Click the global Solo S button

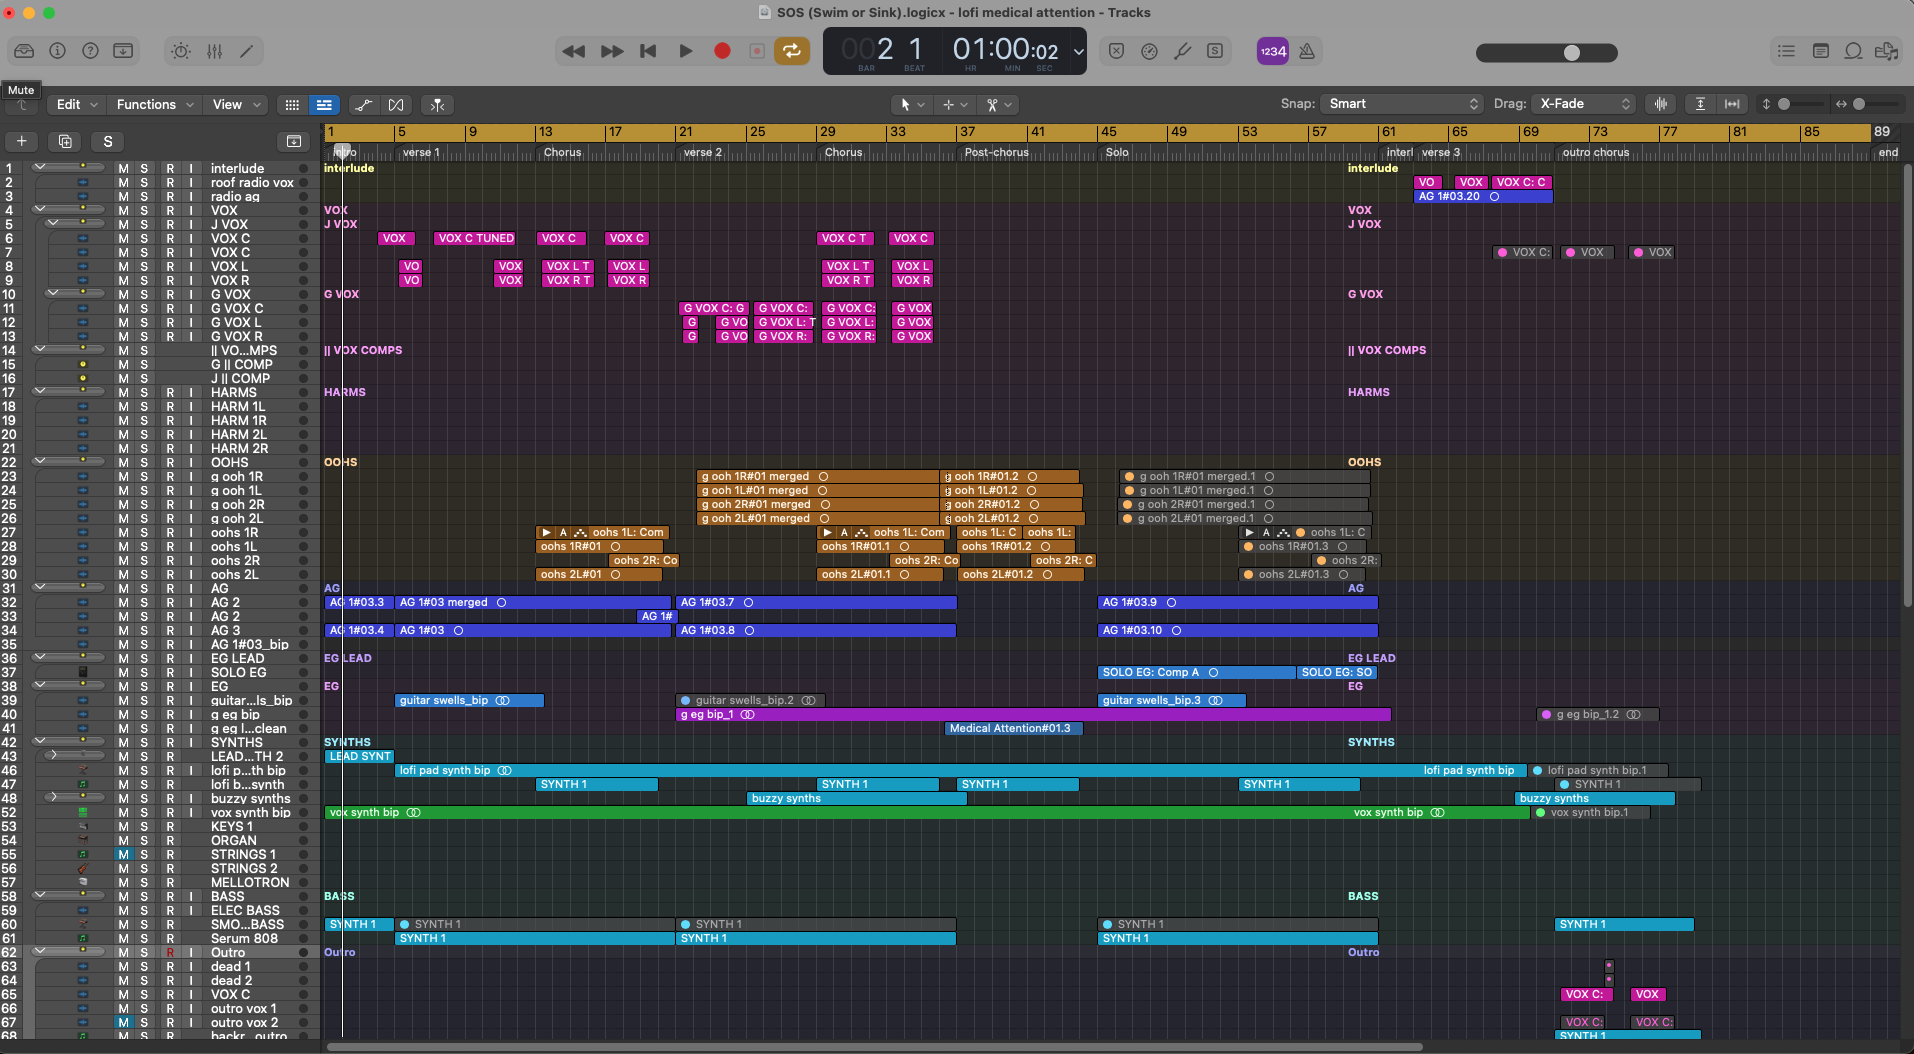point(108,141)
